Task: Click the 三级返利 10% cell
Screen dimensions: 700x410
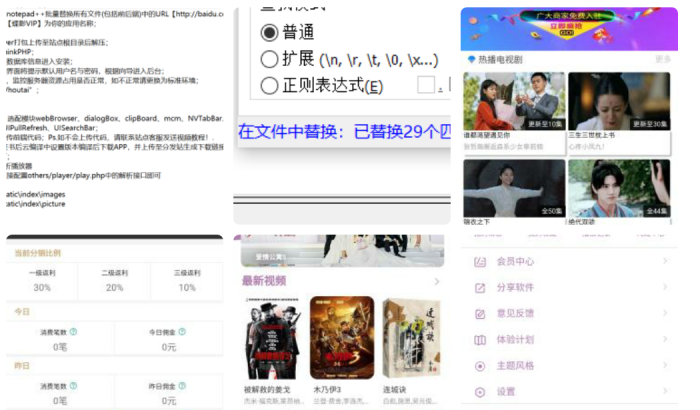Action: tap(187, 281)
